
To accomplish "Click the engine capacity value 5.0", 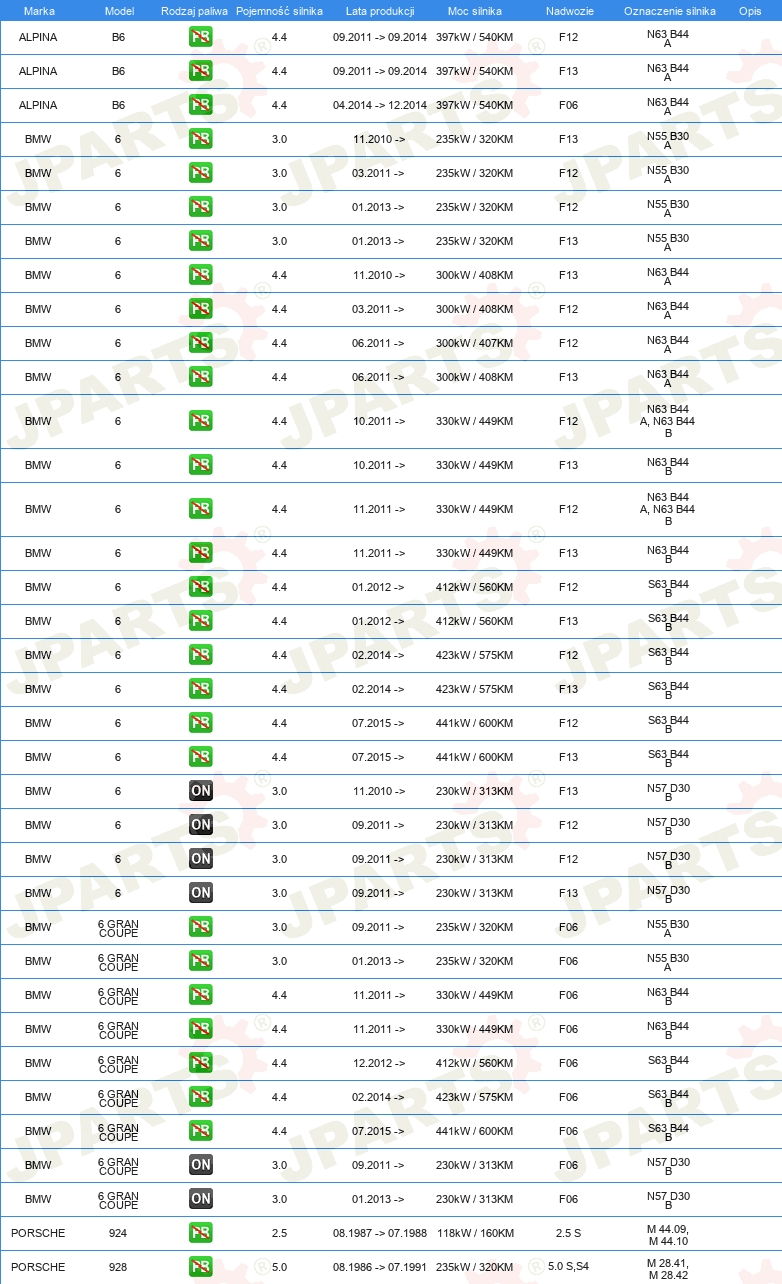I will pos(279,1268).
